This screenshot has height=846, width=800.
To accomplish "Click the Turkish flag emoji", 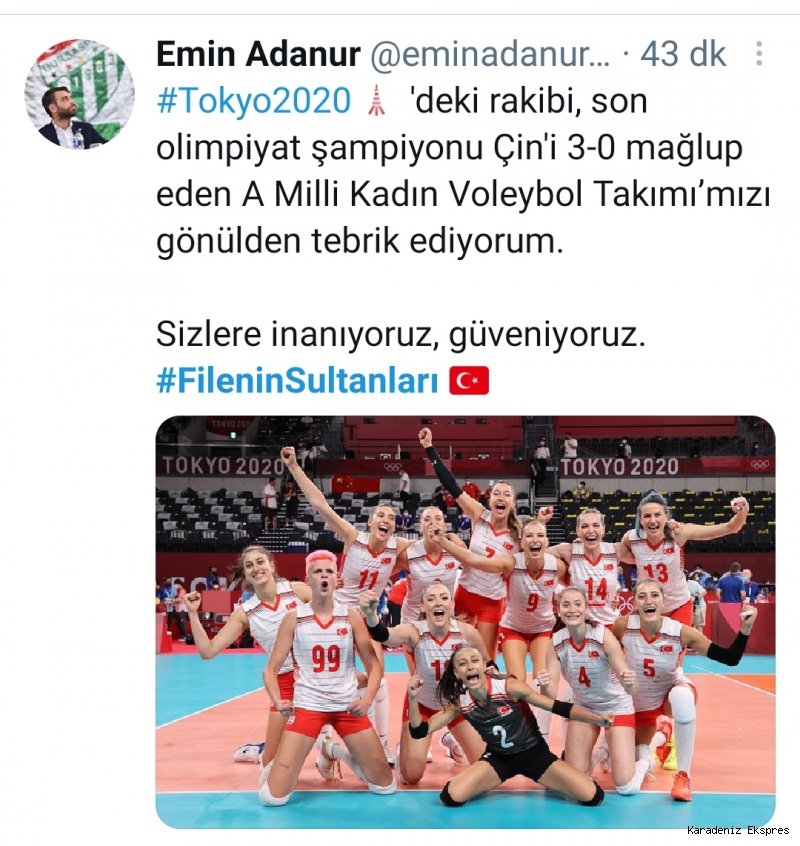I will click(469, 380).
